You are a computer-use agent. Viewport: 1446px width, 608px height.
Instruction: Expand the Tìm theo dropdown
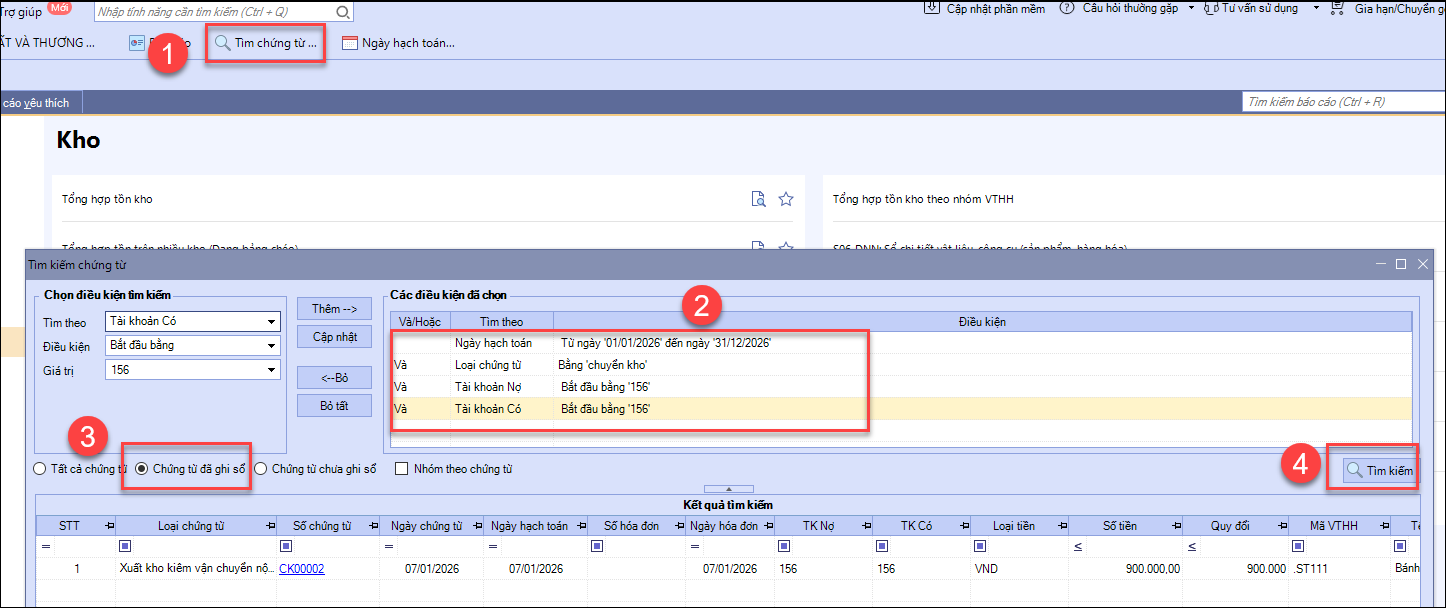coord(271,322)
